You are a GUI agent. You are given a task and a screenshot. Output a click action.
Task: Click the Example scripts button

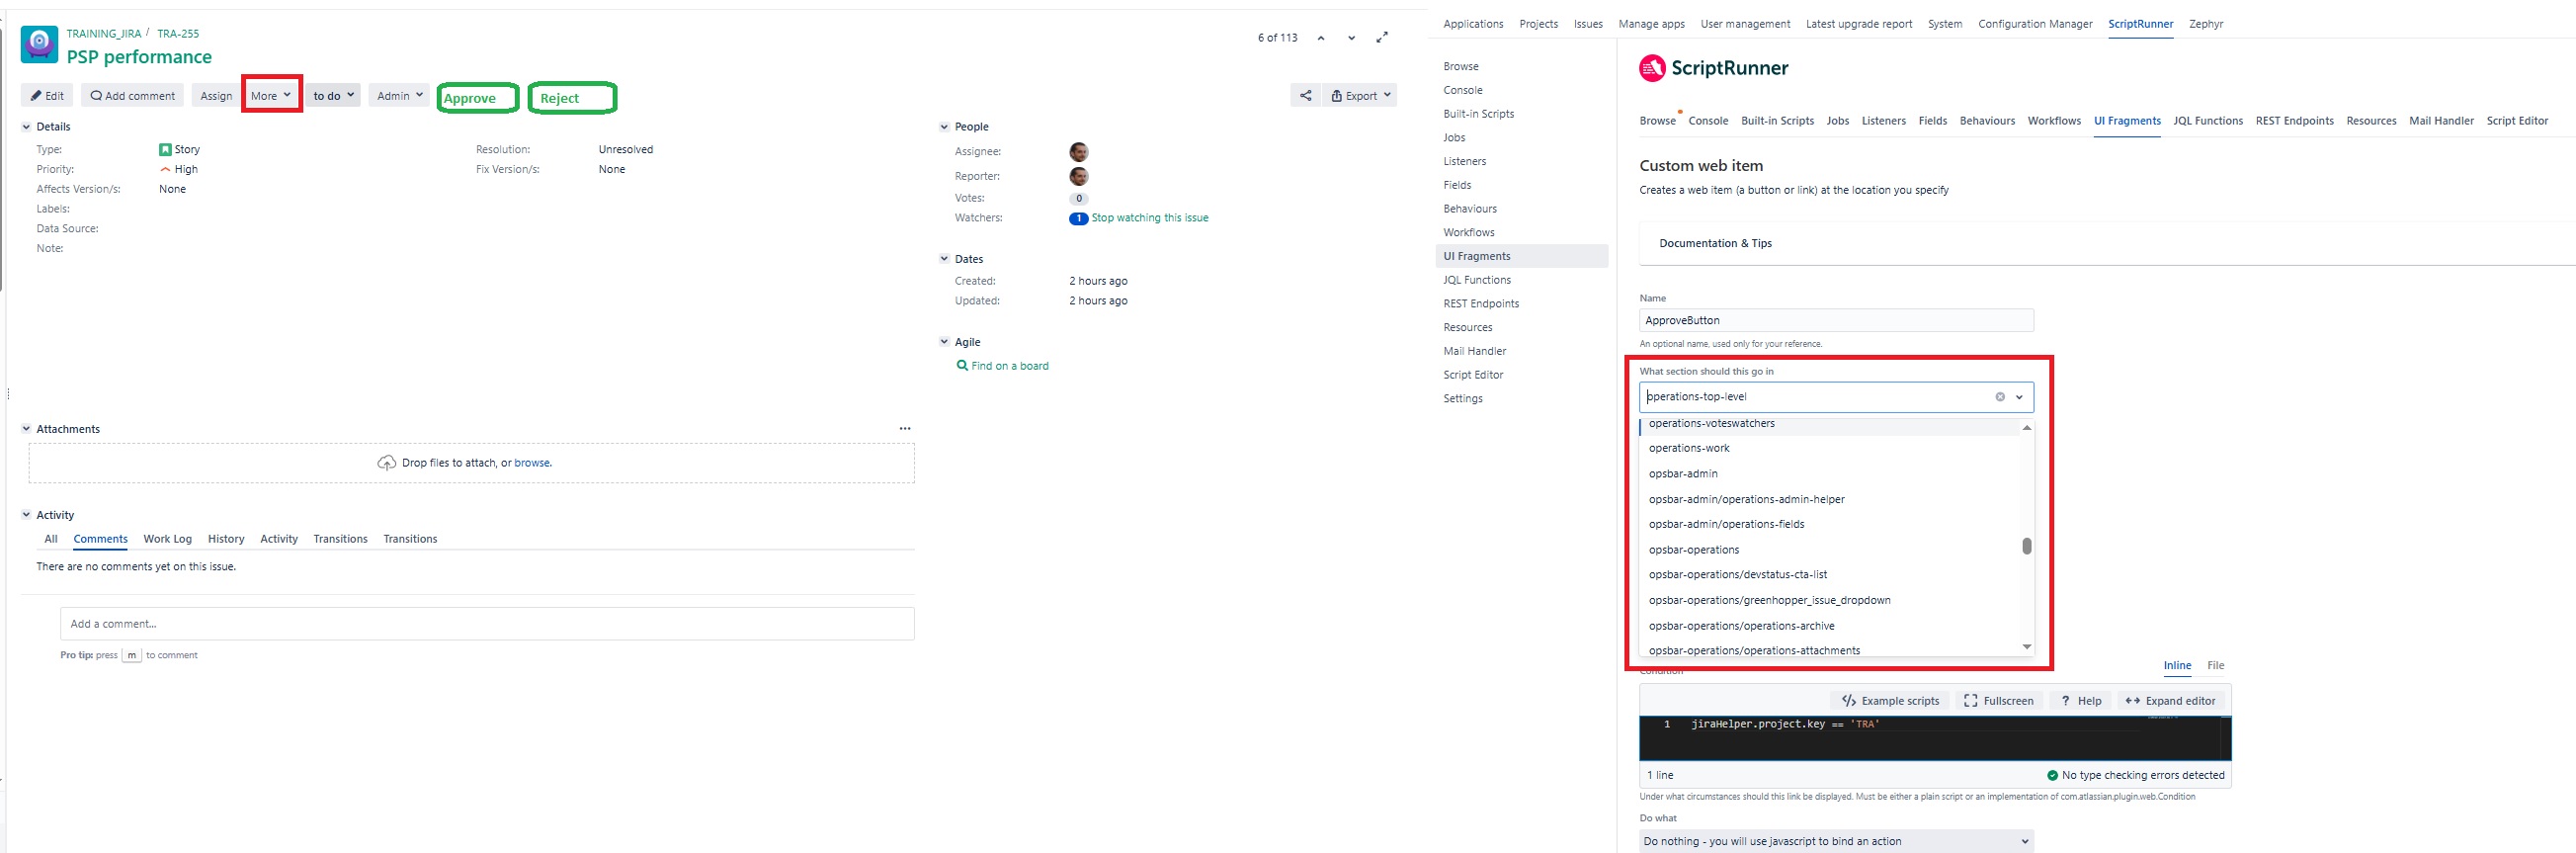[1890, 701]
